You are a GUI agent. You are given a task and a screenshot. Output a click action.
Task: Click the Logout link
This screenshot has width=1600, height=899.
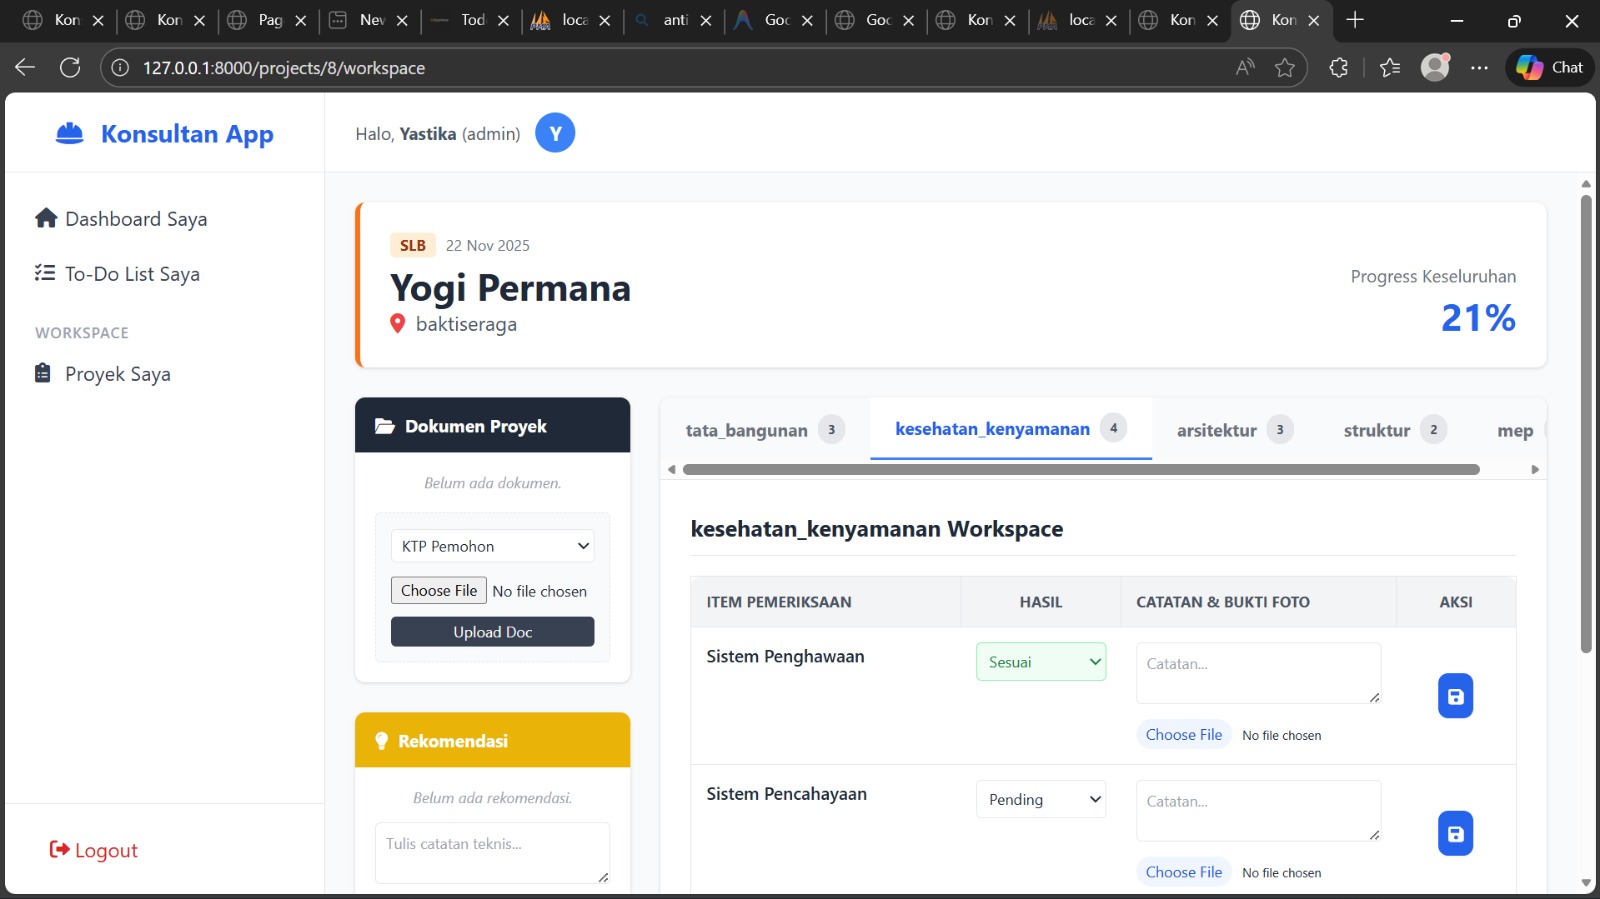pos(94,850)
